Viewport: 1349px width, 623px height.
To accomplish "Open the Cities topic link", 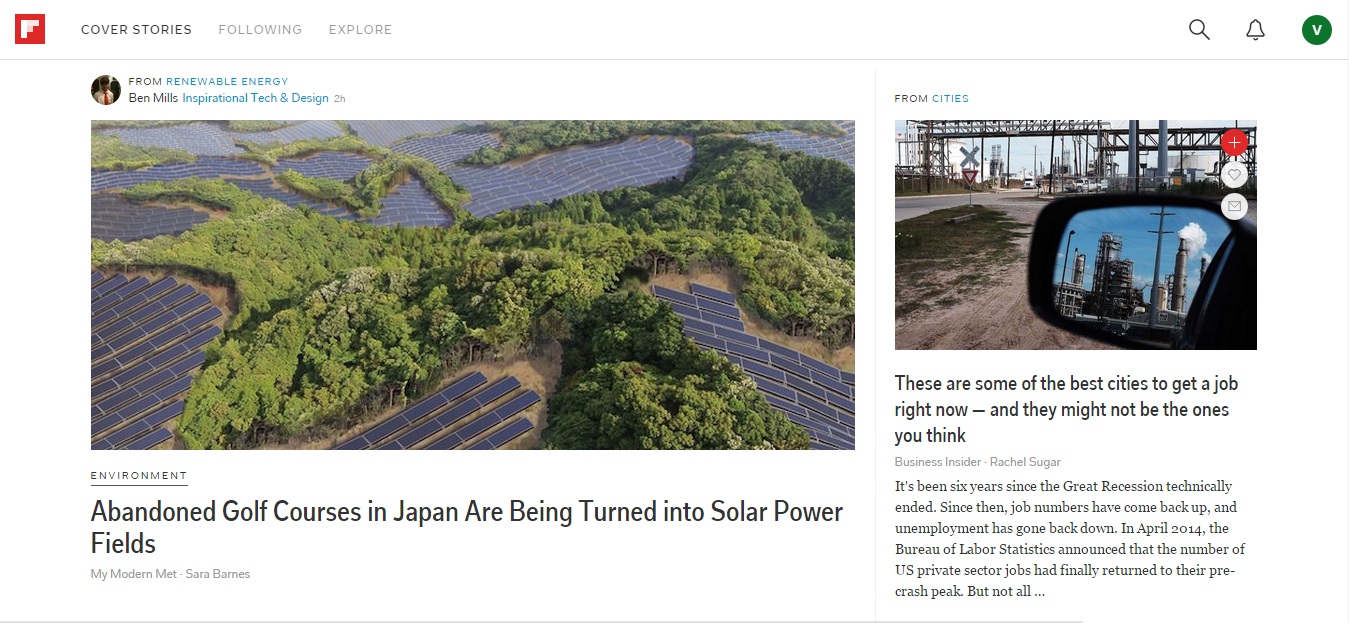I will pyautogui.click(x=950, y=99).
